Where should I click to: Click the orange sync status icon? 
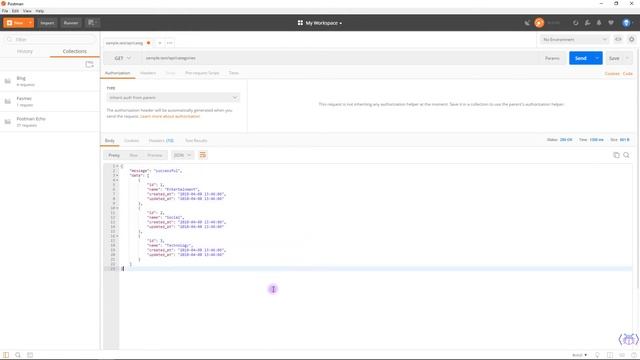point(539,23)
